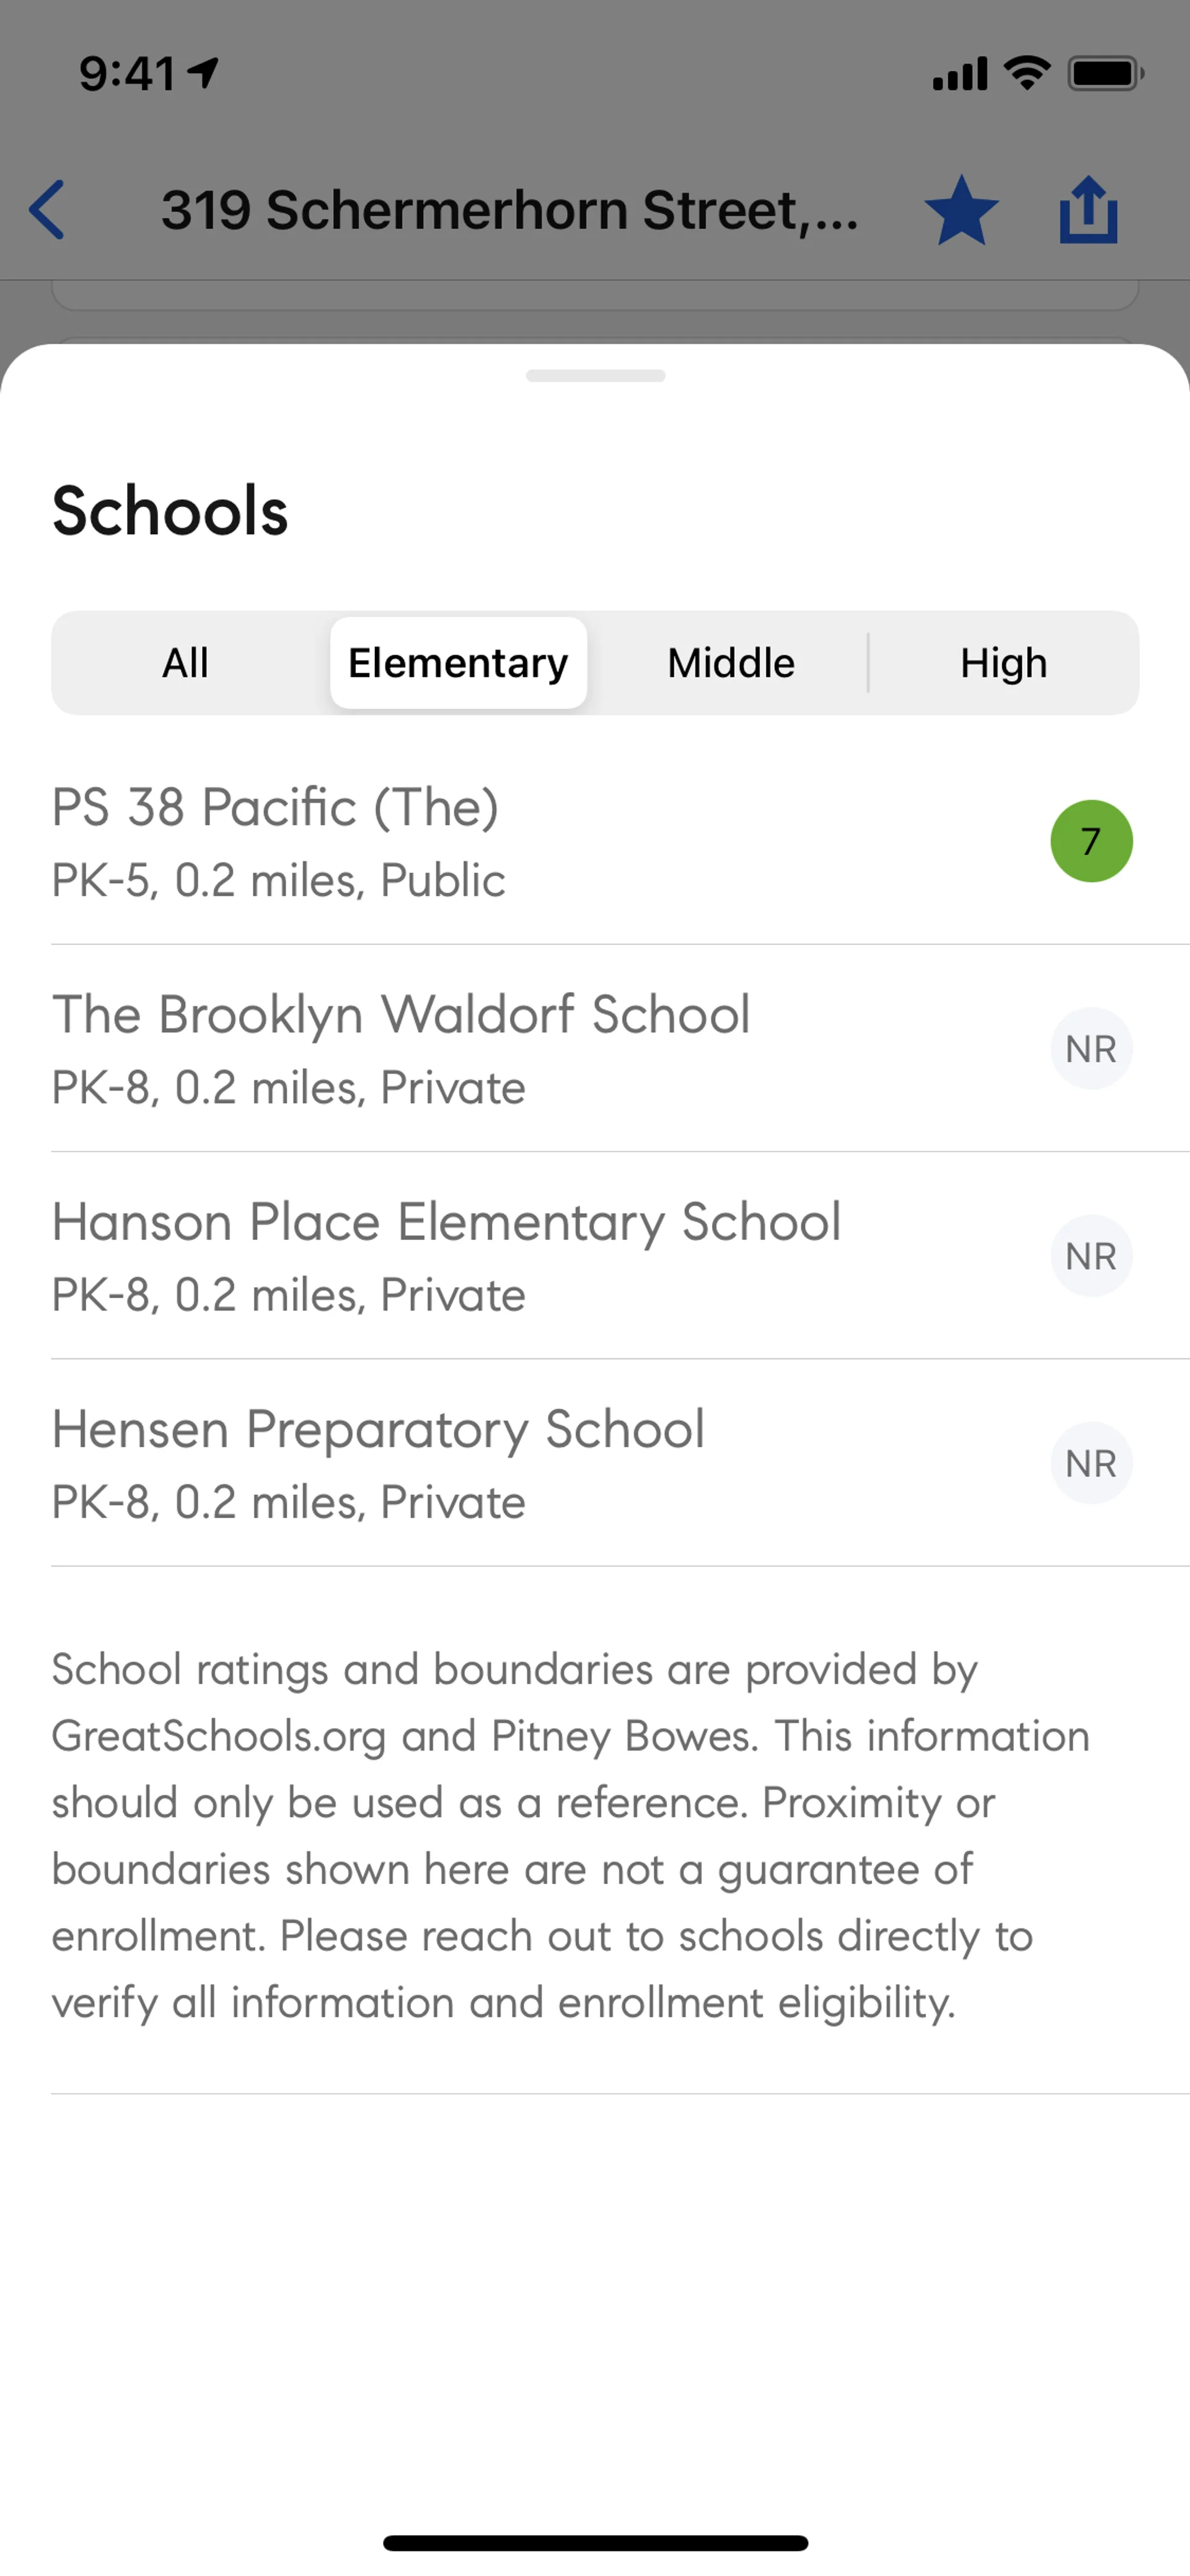The image size is (1190, 2576).
Task: Tap the share icon
Action: (1088, 210)
